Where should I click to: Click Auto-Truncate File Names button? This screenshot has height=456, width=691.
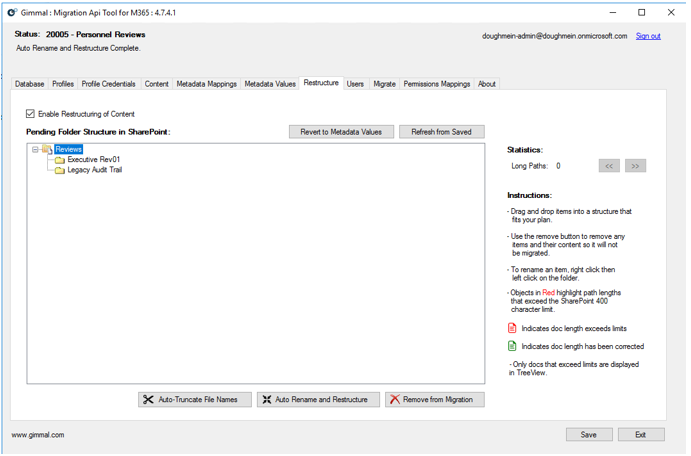194,399
